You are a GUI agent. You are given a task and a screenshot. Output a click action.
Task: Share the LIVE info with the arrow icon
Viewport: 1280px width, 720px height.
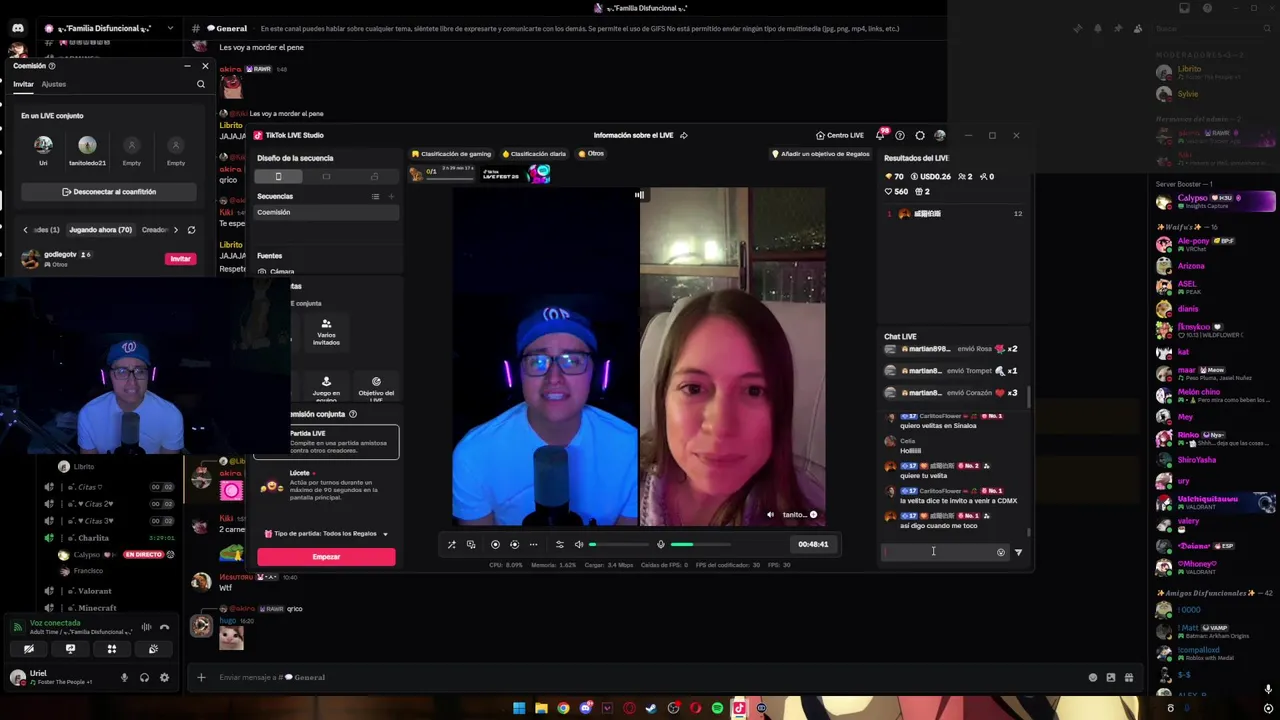click(x=683, y=135)
